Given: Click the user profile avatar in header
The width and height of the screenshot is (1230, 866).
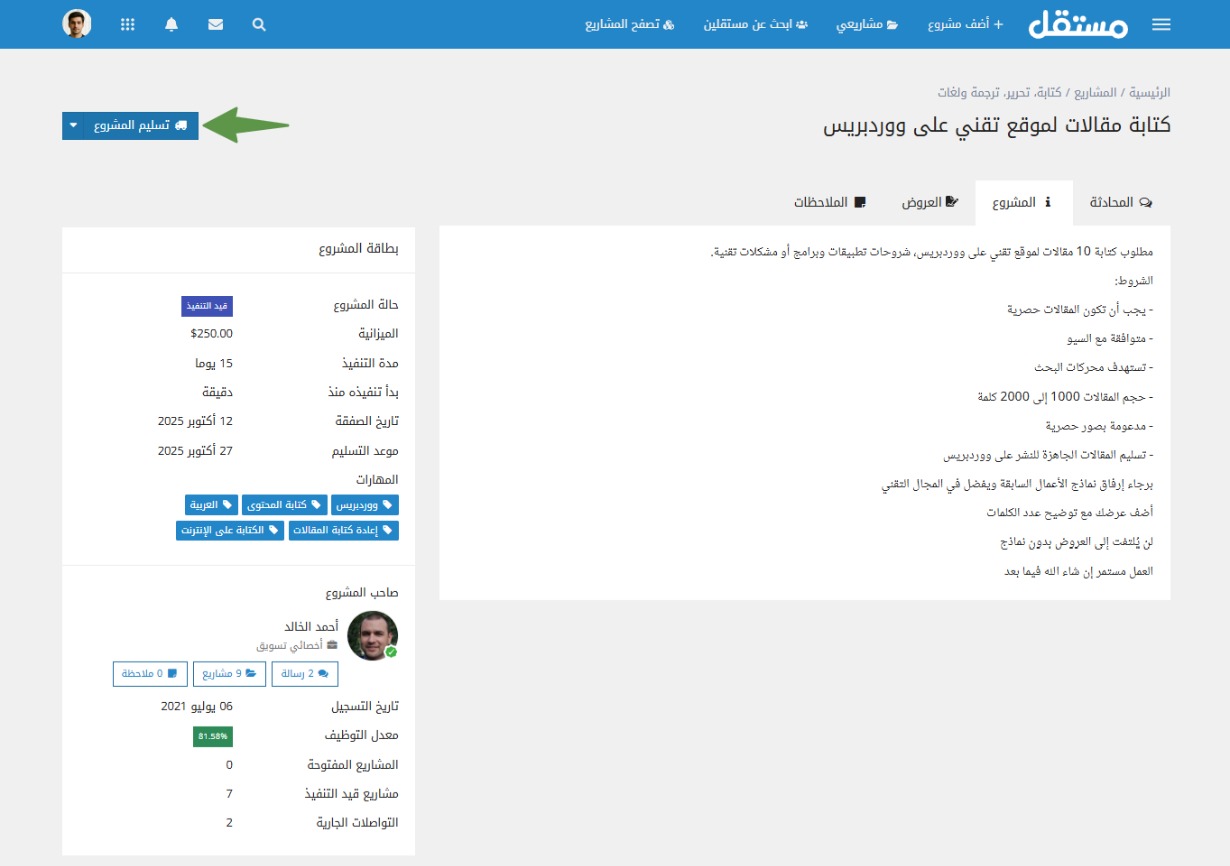Looking at the screenshot, I should pyautogui.click(x=77, y=24).
